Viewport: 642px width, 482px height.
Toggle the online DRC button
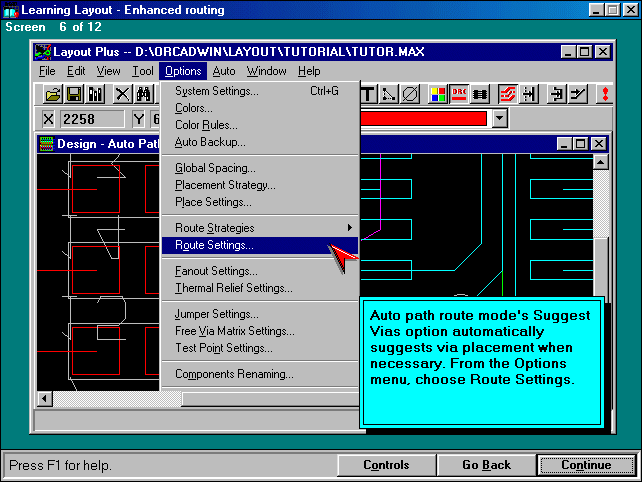(x=460, y=94)
